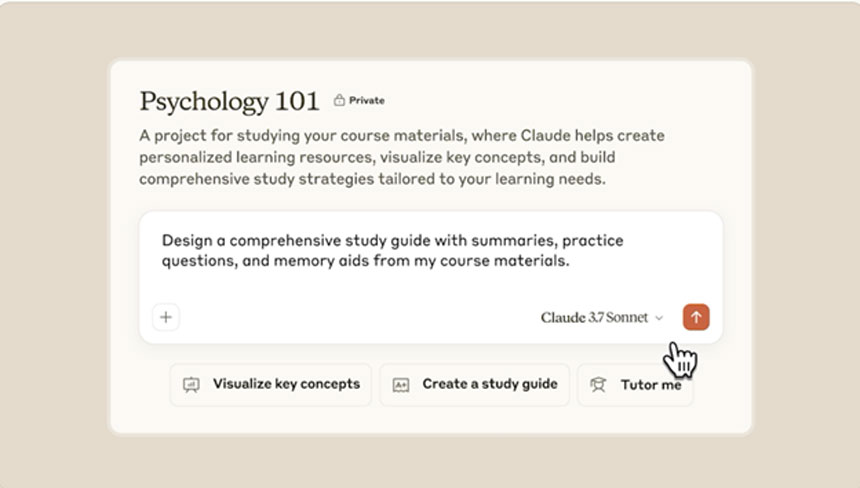
Task: Click the Private visibility label
Action: (367, 100)
